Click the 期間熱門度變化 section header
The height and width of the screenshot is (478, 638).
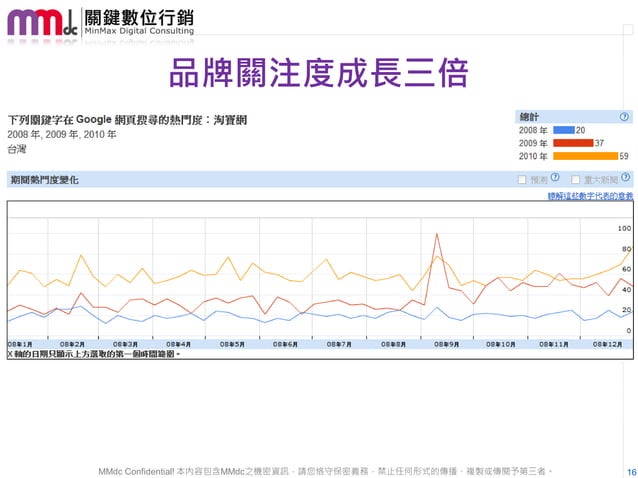319,179
